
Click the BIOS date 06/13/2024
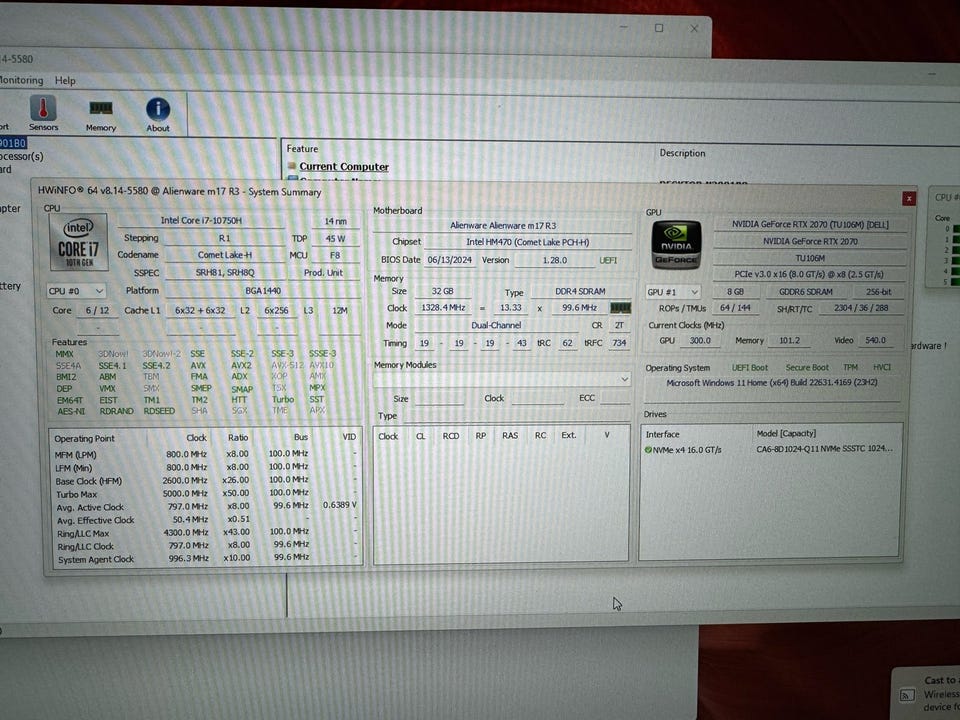pos(449,260)
